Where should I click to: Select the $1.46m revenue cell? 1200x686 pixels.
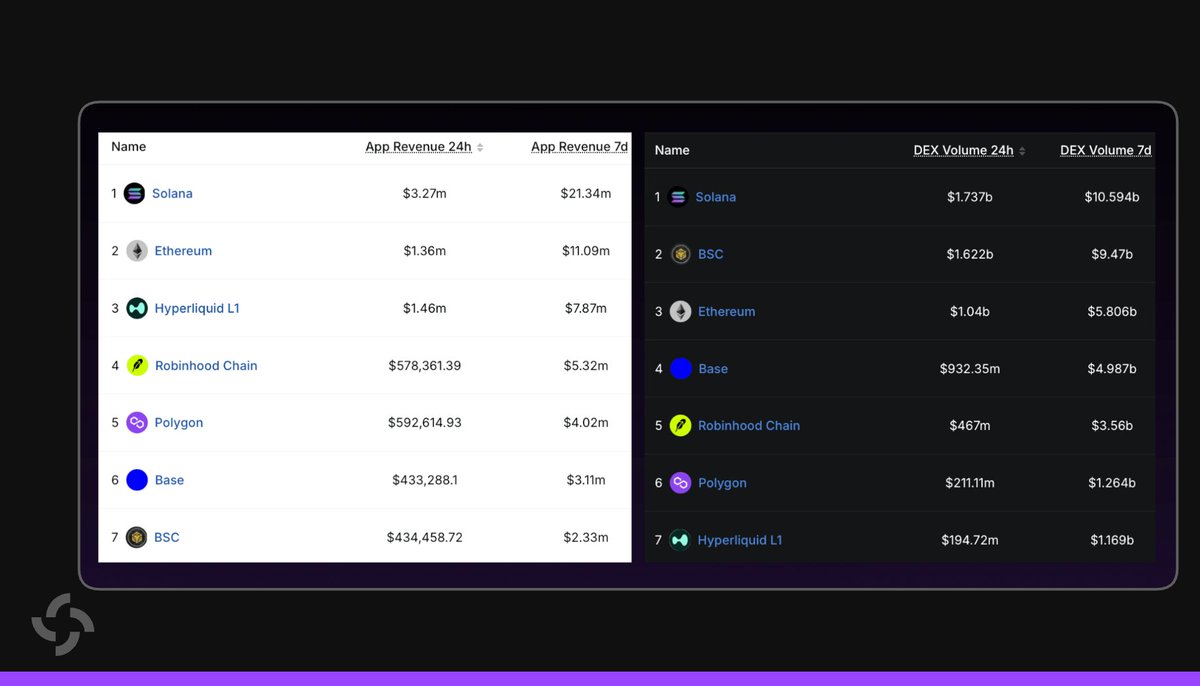point(425,308)
